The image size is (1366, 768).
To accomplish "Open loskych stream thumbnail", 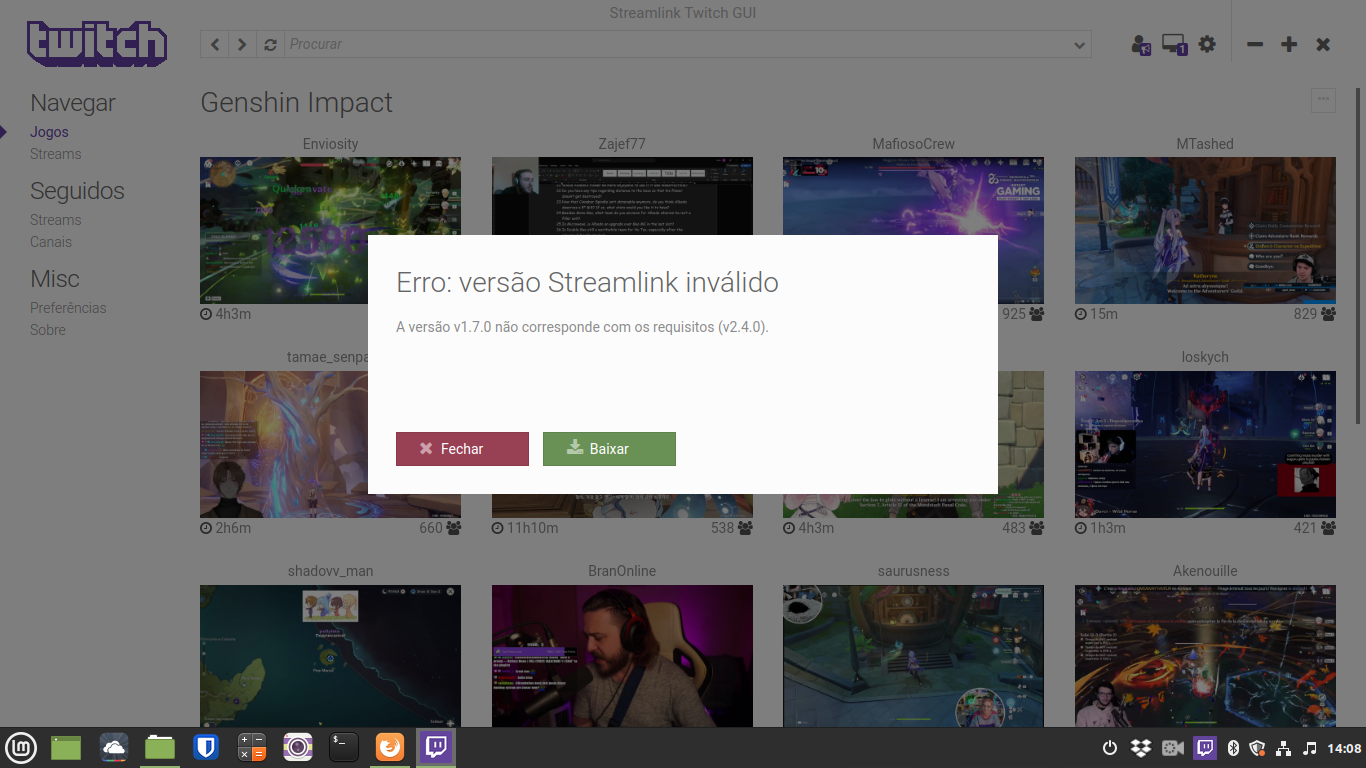I will 1205,444.
